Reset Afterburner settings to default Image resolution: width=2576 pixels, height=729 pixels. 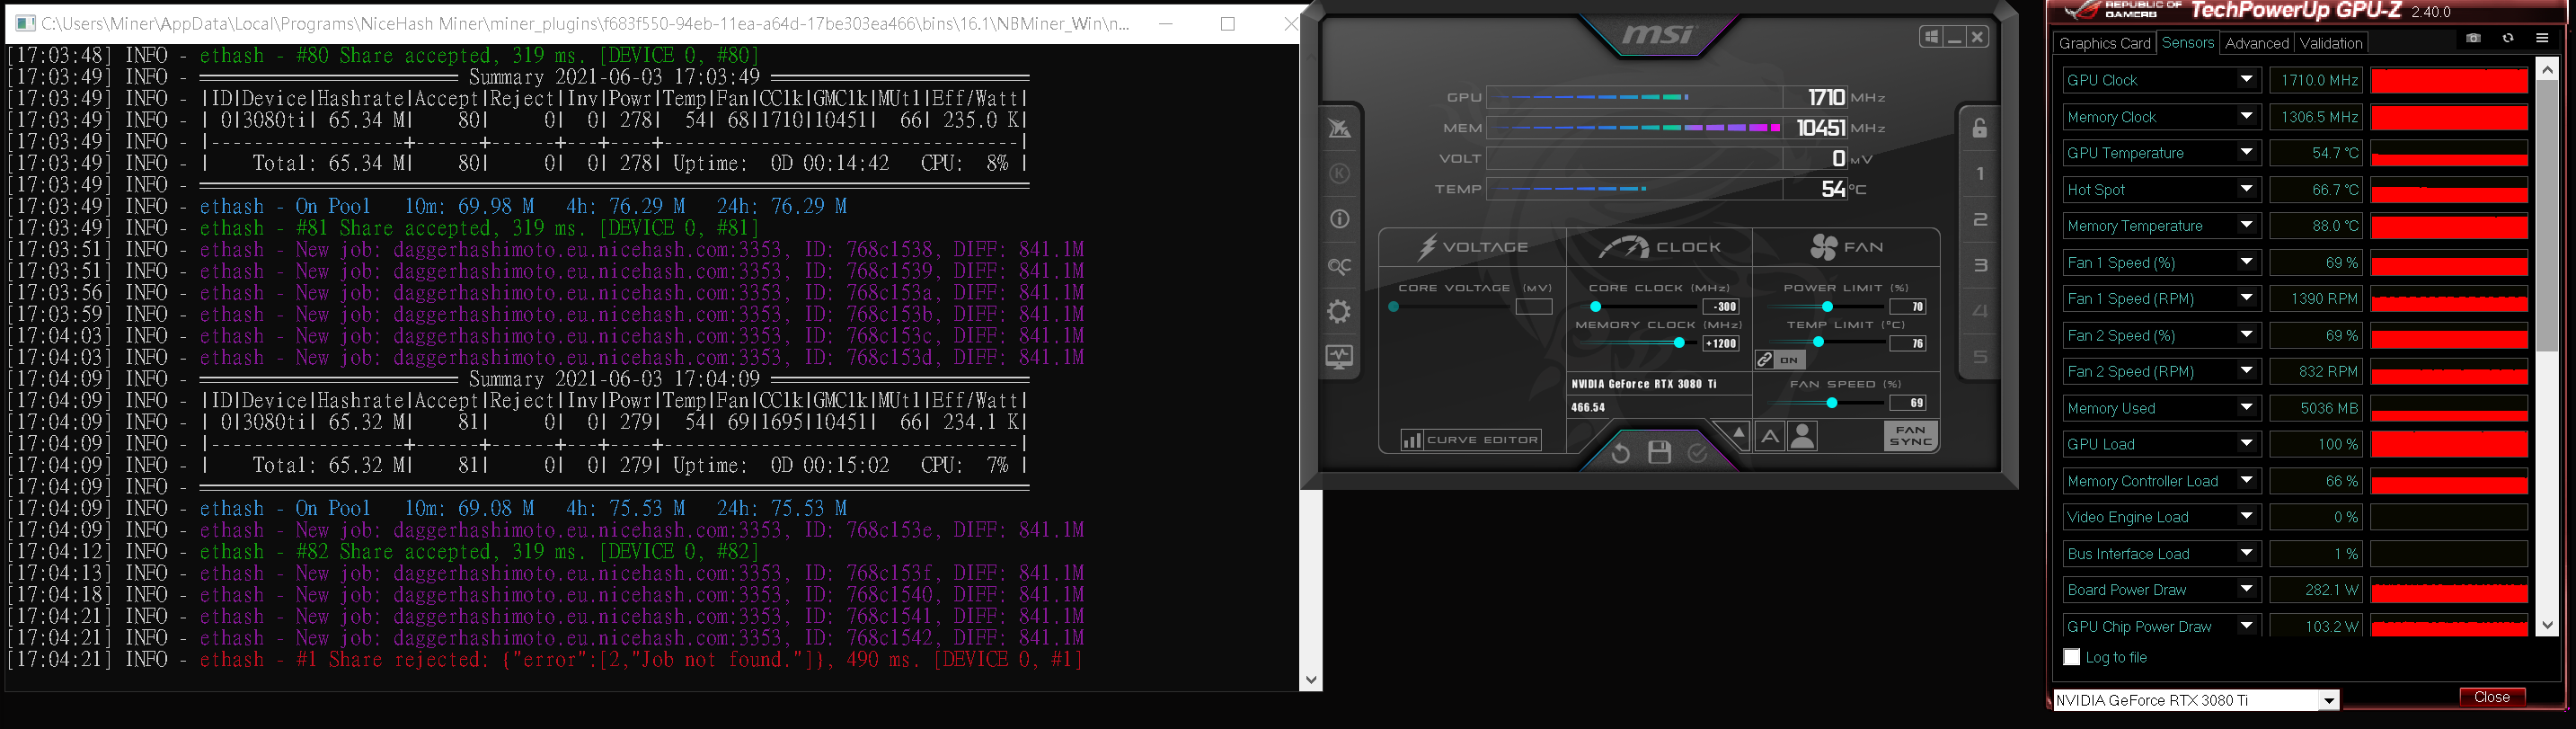pyautogui.click(x=1621, y=453)
